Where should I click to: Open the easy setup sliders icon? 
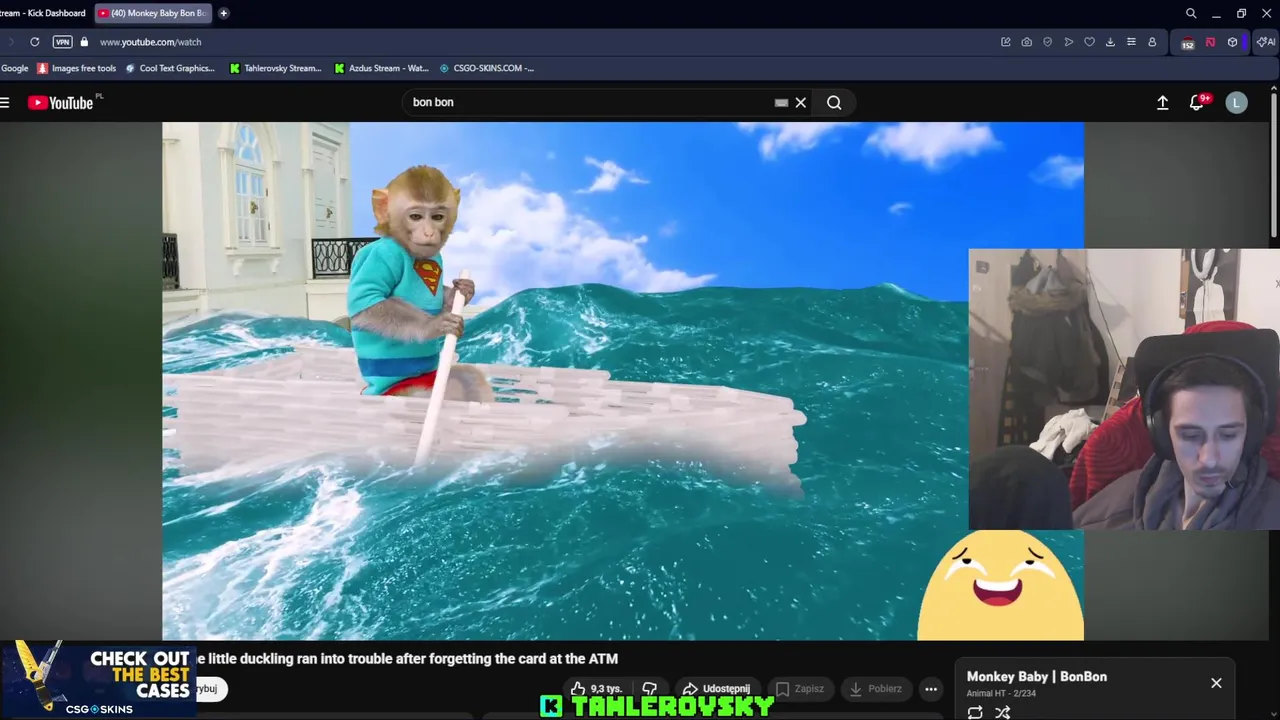coord(1131,42)
